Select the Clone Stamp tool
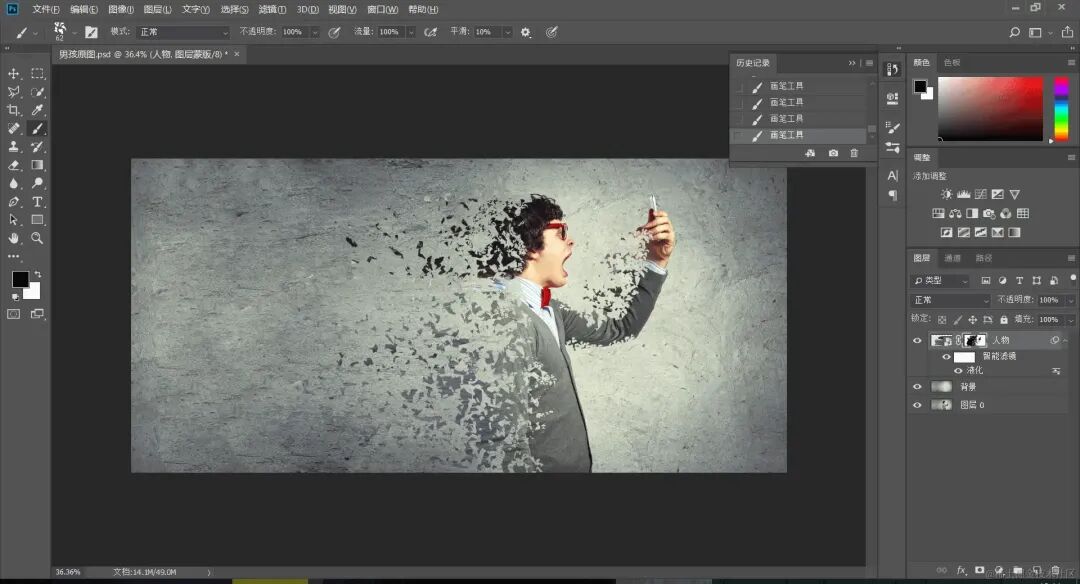Screen dimensions: 1080x584 click(14, 147)
